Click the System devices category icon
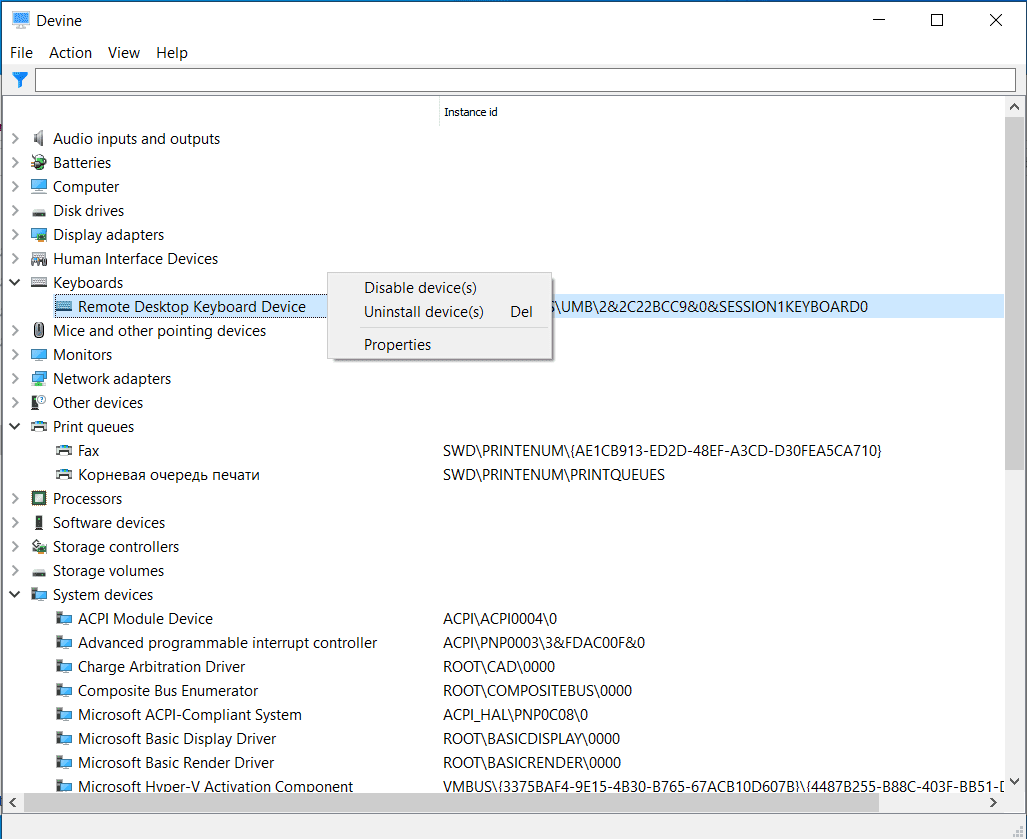 39,595
